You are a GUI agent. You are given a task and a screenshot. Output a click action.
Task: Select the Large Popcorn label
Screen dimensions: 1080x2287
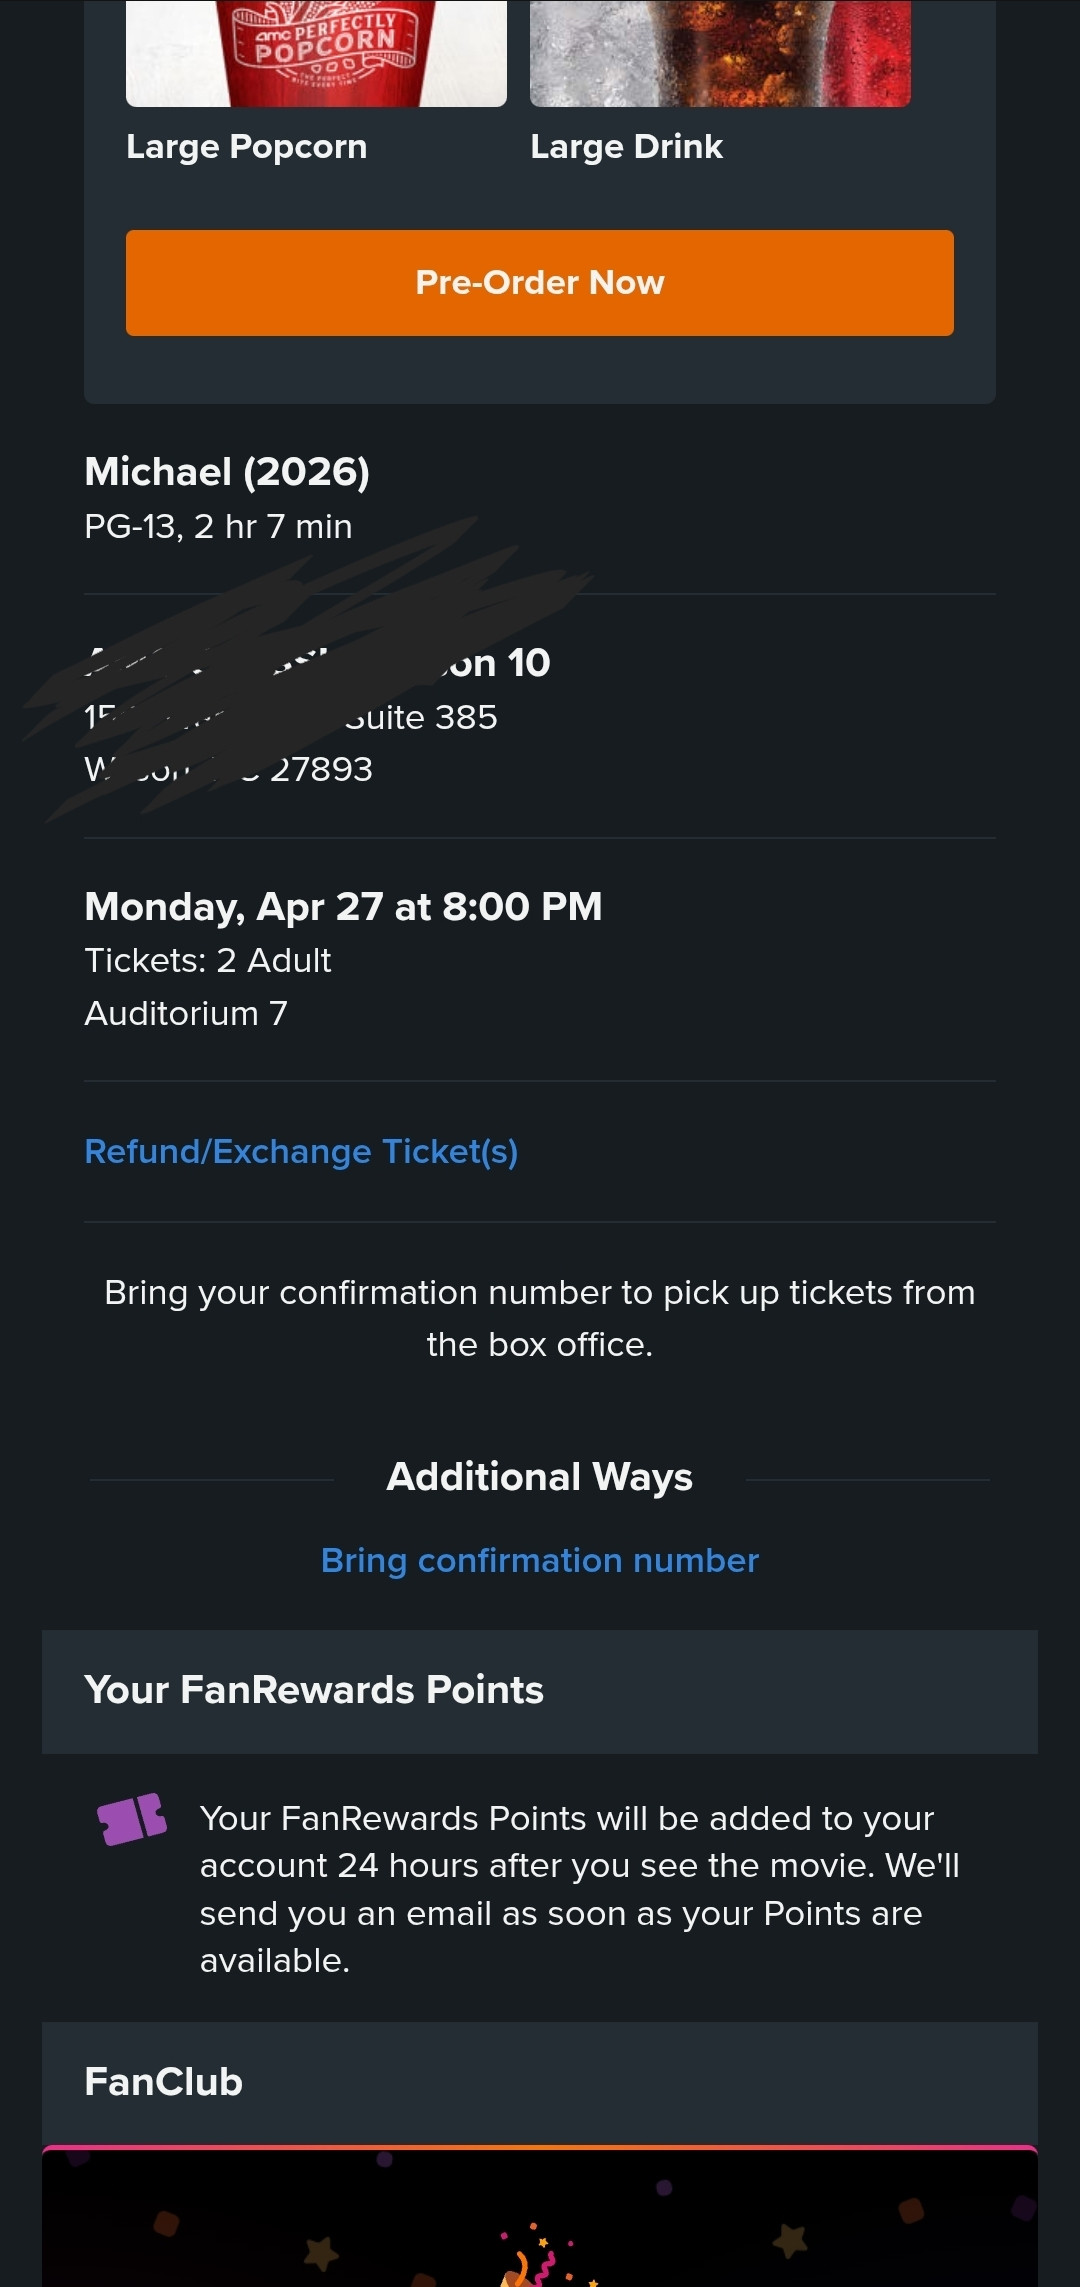tap(247, 146)
